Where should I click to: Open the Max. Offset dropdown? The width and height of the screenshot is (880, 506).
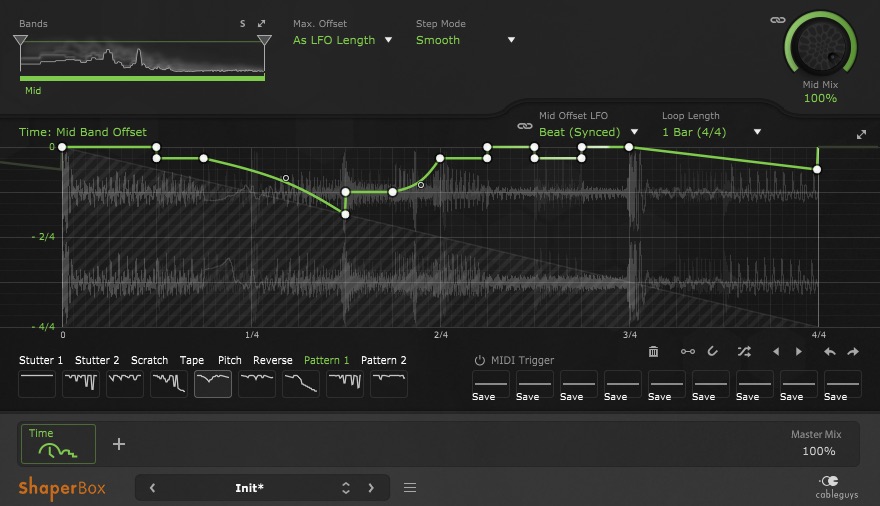pos(342,40)
